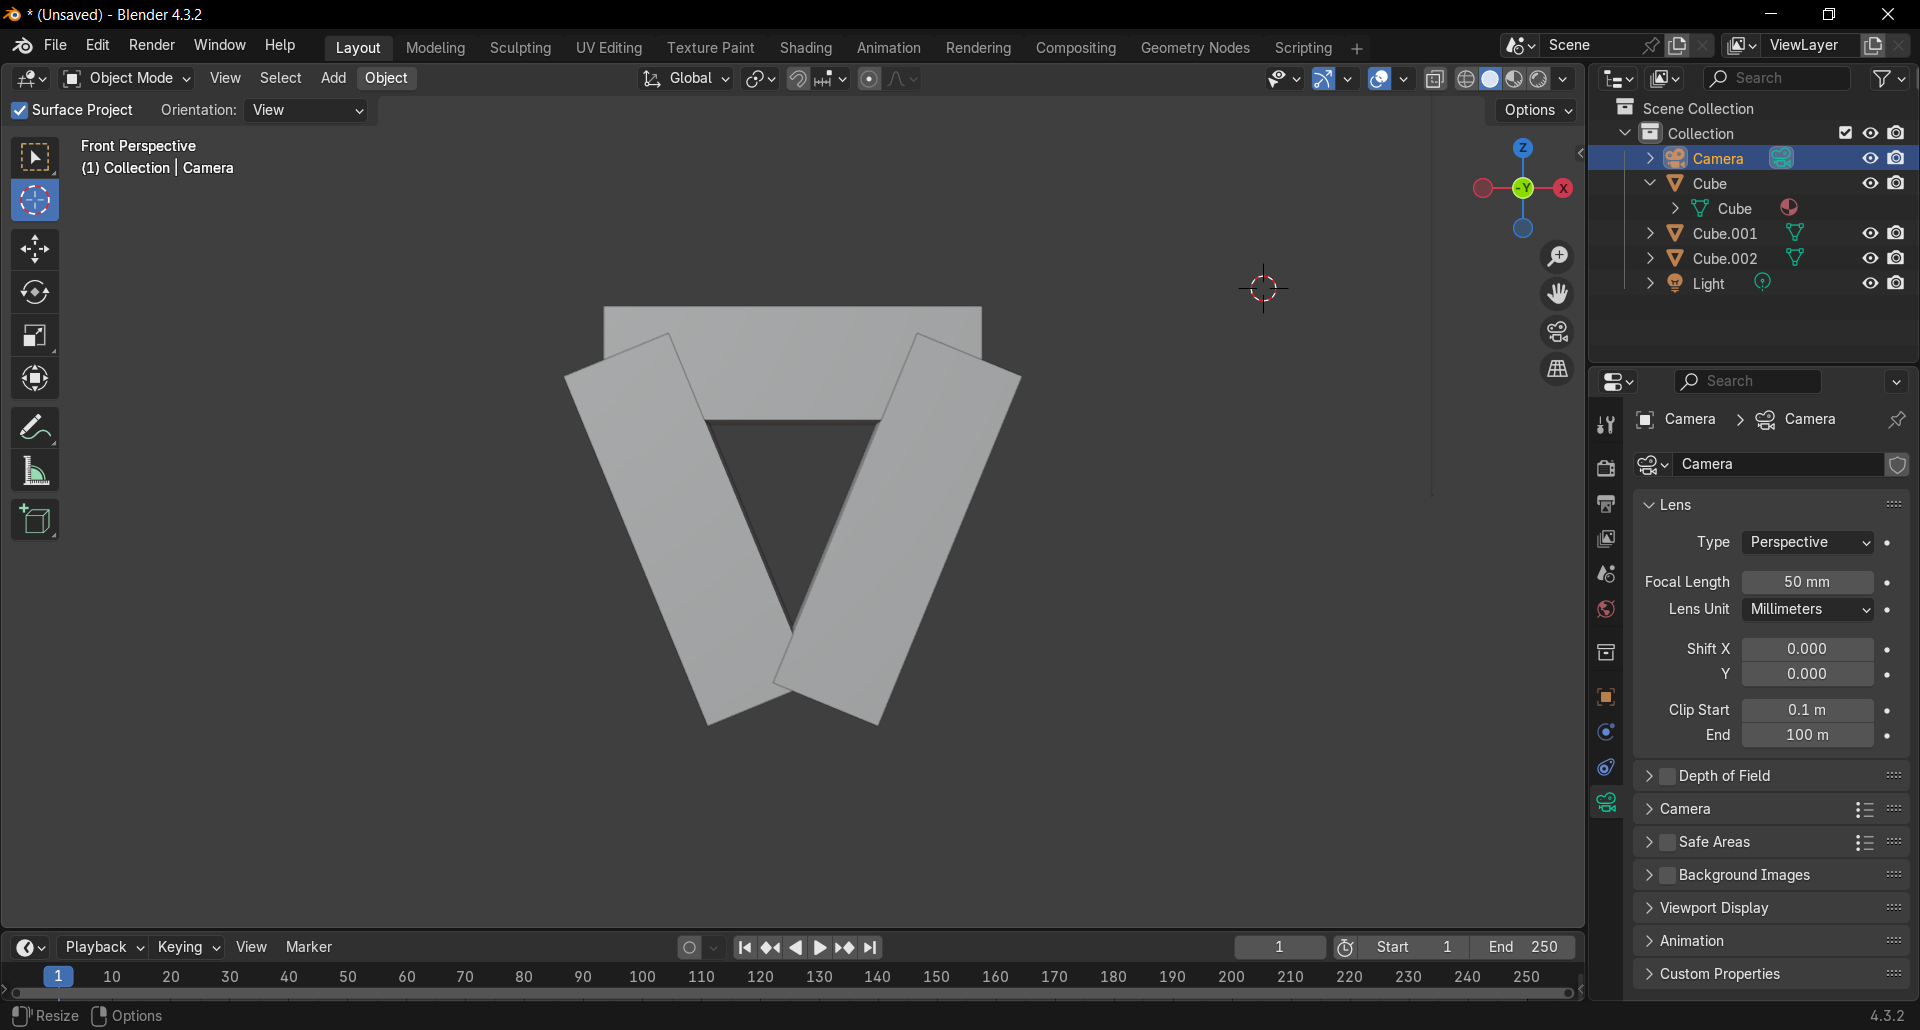
Task: Open the Render menu
Action: point(152,45)
